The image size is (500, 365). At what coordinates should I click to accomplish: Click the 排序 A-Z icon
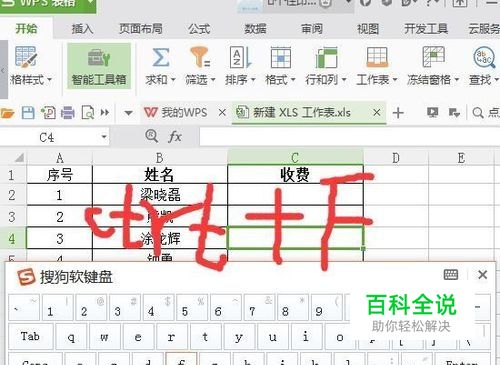[x=240, y=57]
